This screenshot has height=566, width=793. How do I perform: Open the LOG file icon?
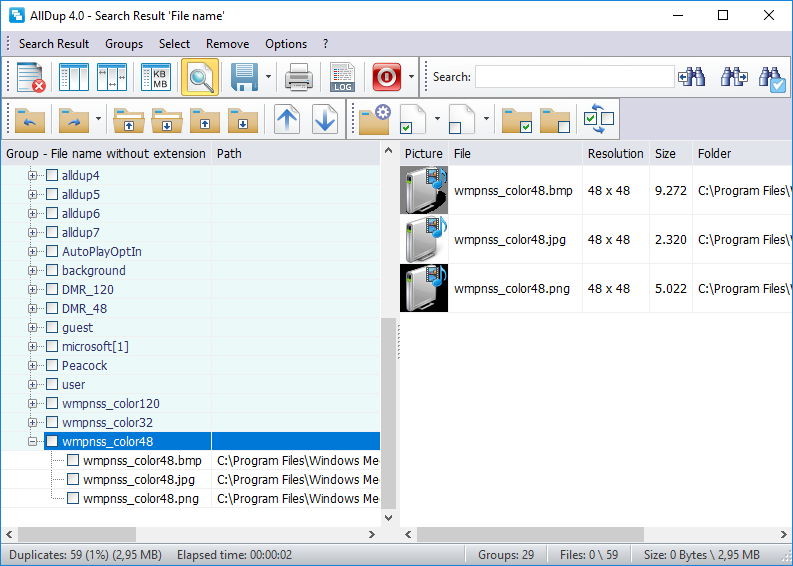point(342,77)
